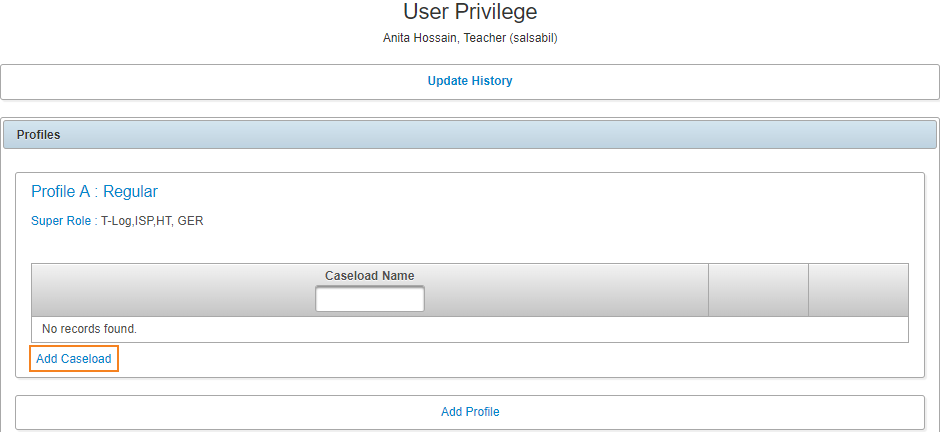
Task: Collapse the Profiles section header bar
Action: [470, 135]
